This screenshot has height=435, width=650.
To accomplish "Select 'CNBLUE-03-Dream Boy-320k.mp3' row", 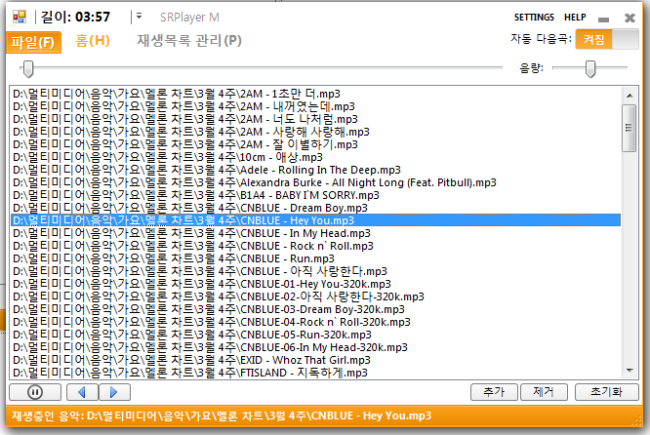I will click(315, 309).
